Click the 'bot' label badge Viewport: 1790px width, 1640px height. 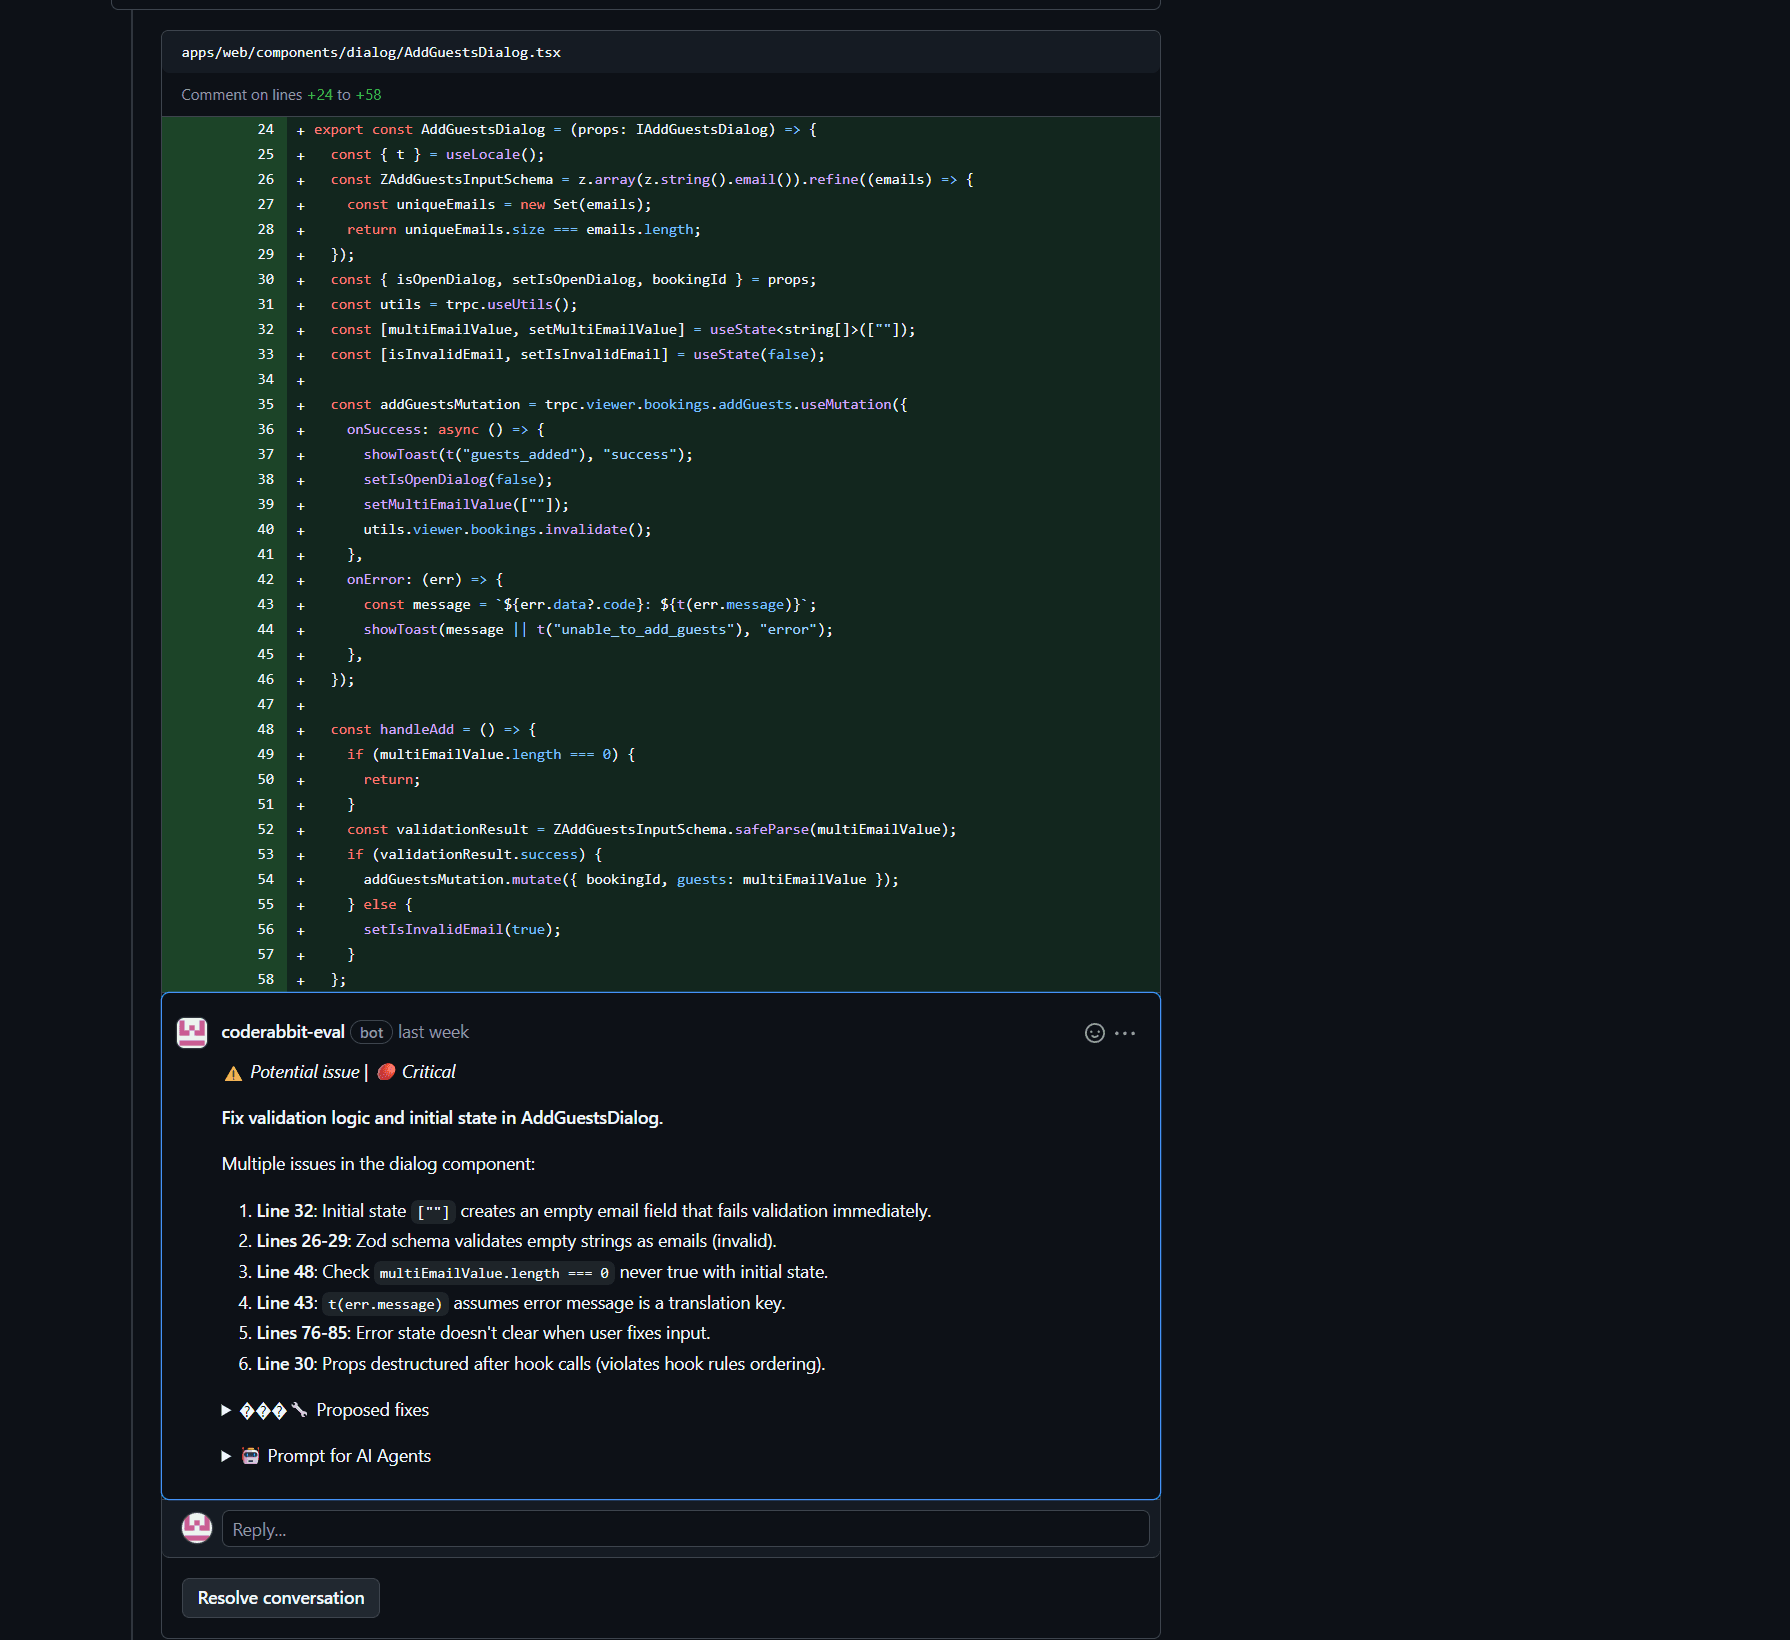(371, 1033)
